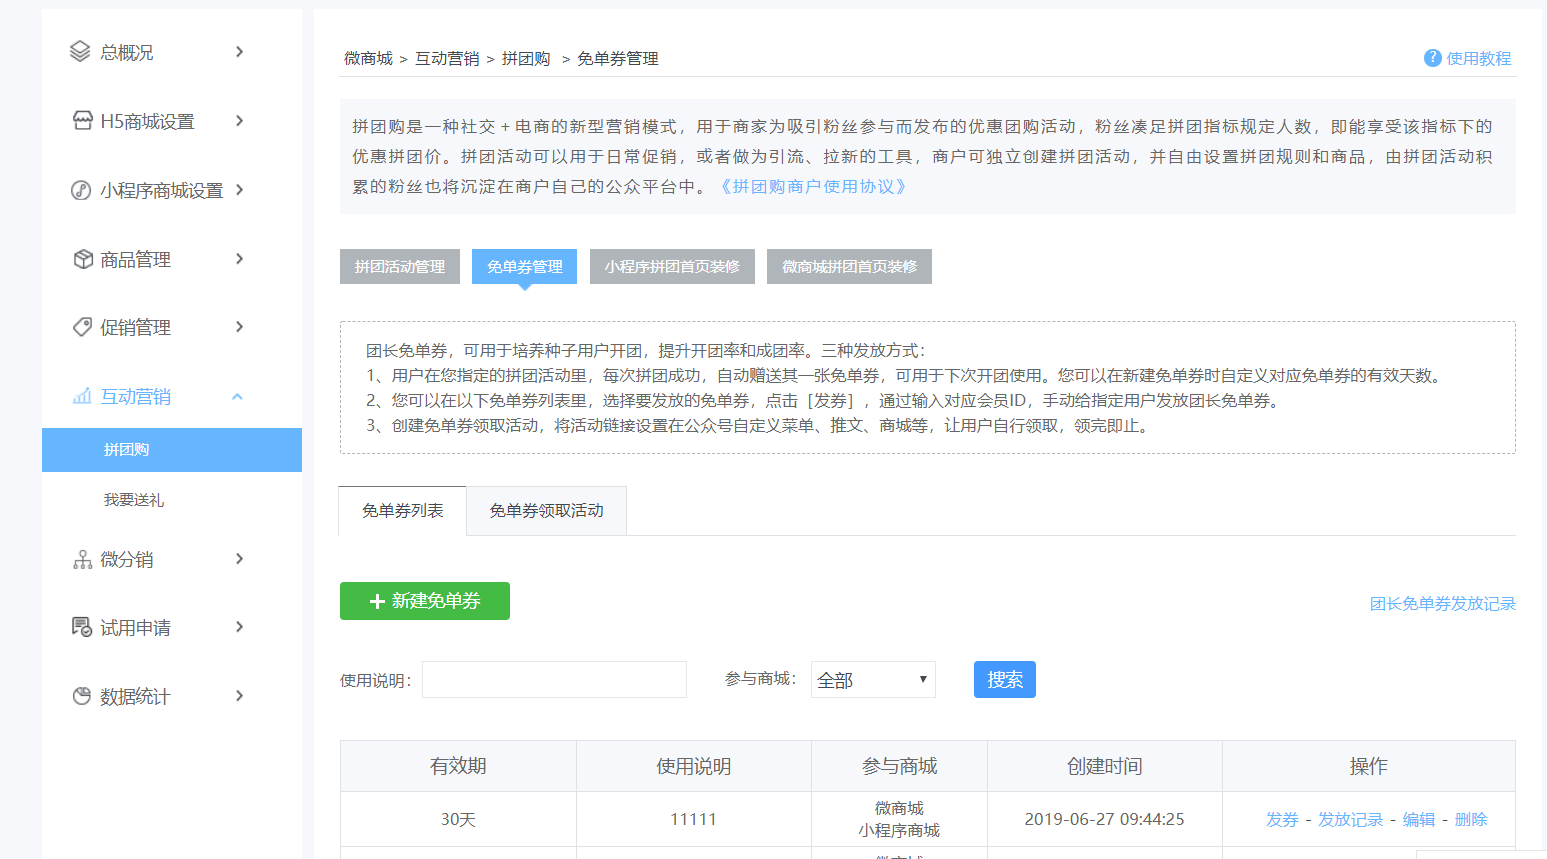Screen dimensions: 1547x859
Task: Expand the 促销管理 menu chevron
Action: [239, 326]
